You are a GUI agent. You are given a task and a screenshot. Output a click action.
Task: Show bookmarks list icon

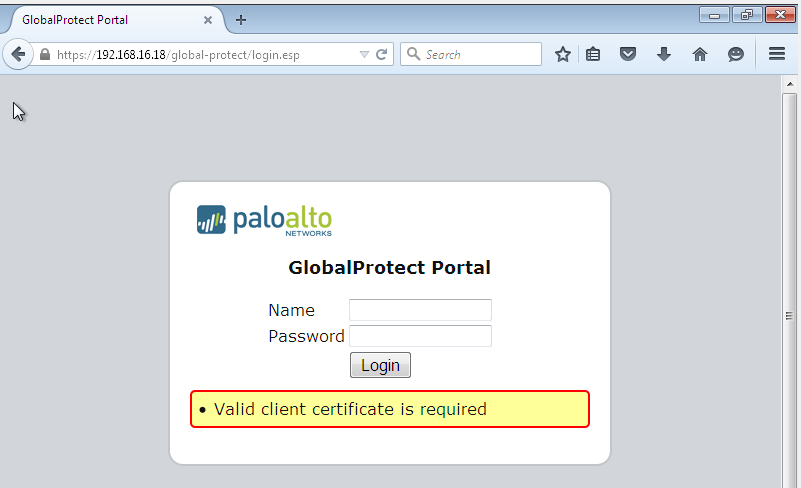point(593,55)
